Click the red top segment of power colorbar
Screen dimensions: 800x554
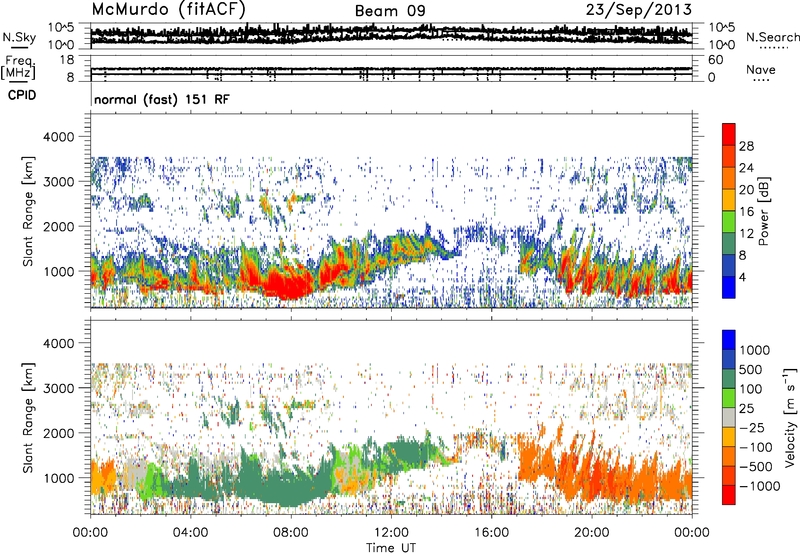click(x=729, y=134)
